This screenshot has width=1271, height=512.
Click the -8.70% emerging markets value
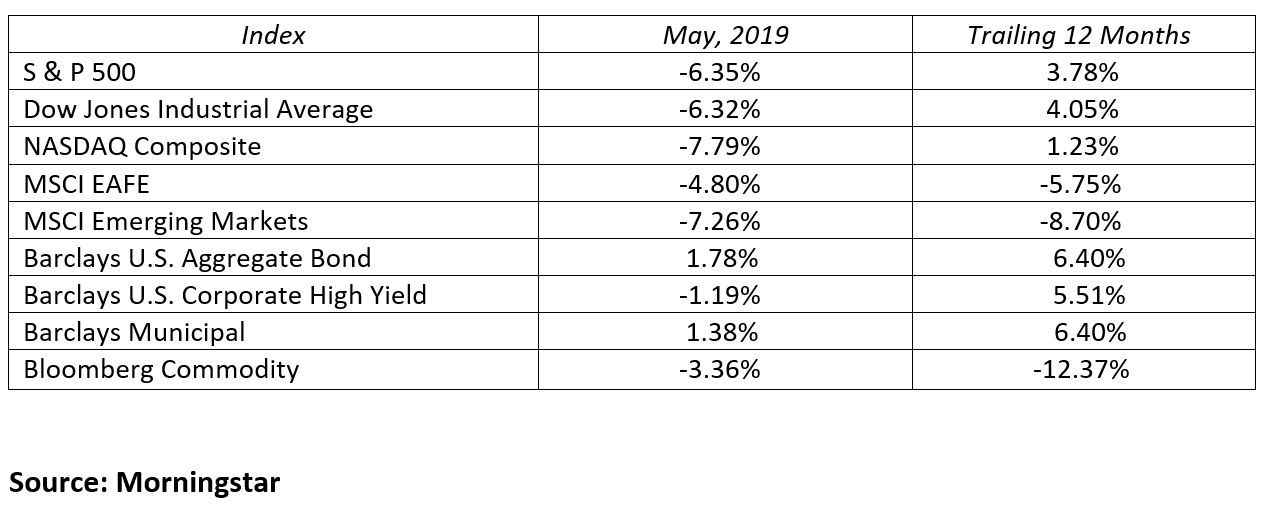tap(1082, 221)
